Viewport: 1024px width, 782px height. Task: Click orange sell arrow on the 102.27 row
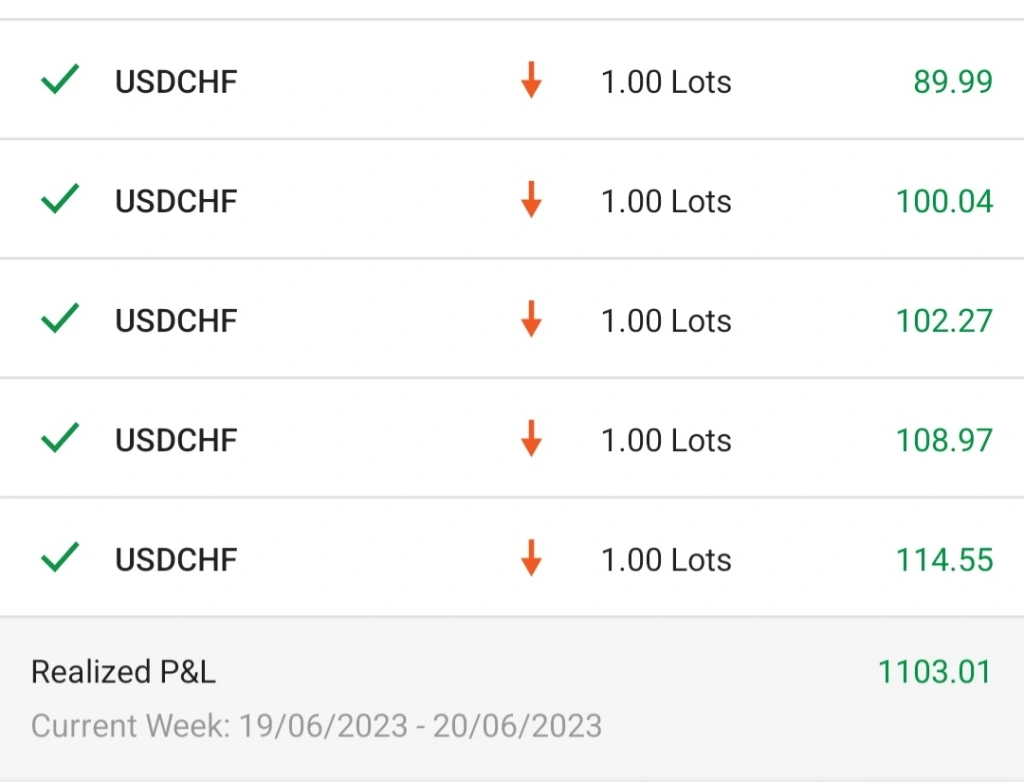(x=532, y=319)
